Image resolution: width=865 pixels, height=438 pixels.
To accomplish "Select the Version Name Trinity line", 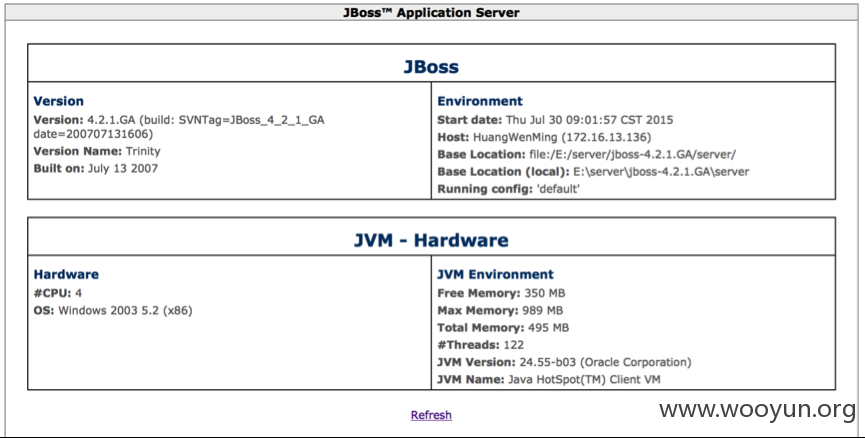I will coord(97,151).
